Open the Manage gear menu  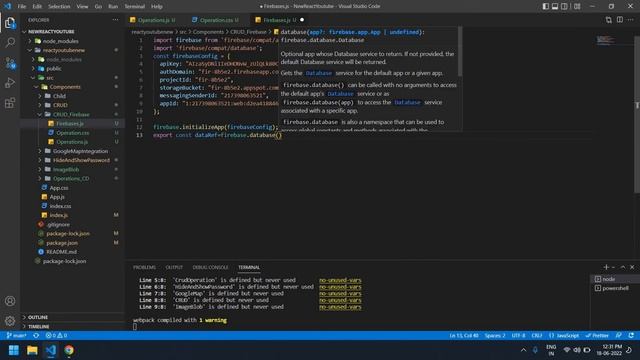coord(10,321)
